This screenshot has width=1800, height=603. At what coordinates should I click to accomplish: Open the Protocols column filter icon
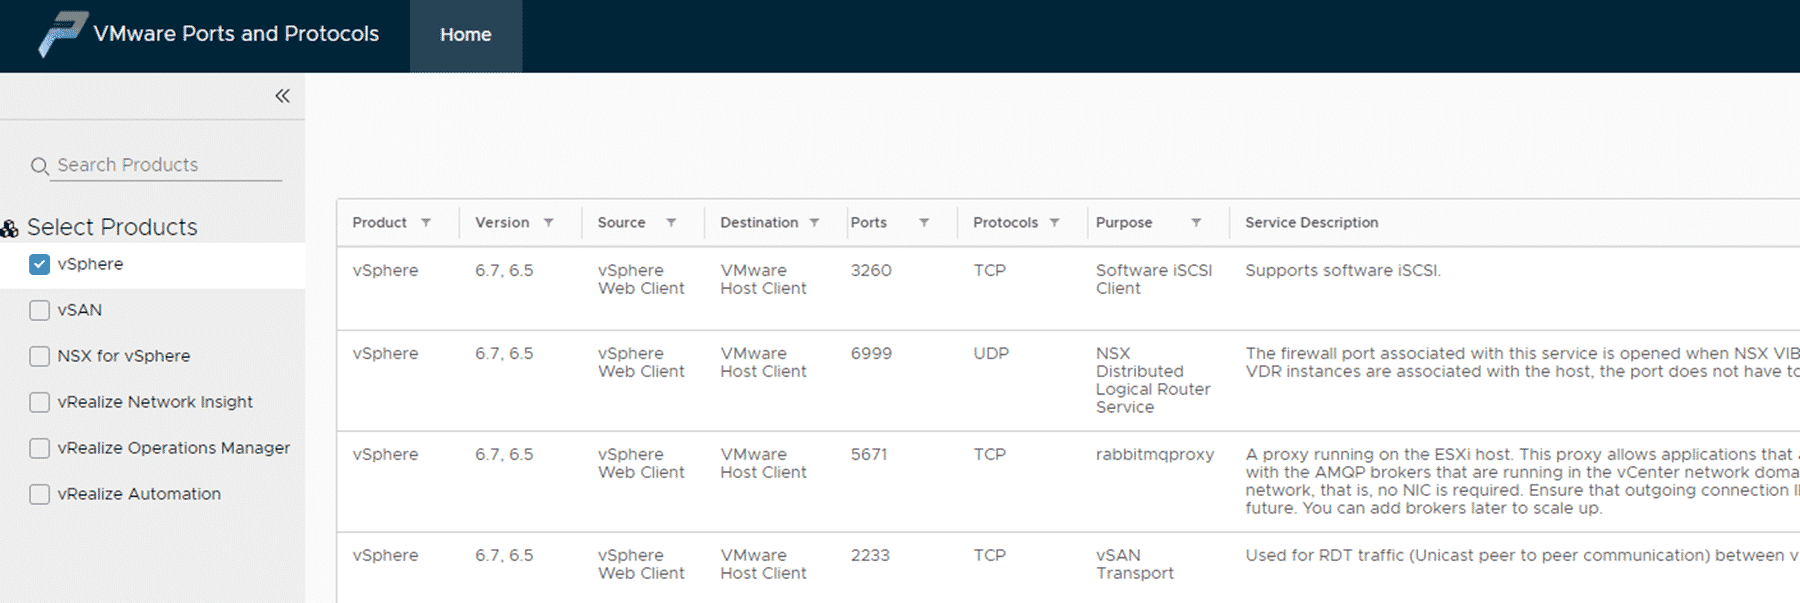tap(1054, 223)
